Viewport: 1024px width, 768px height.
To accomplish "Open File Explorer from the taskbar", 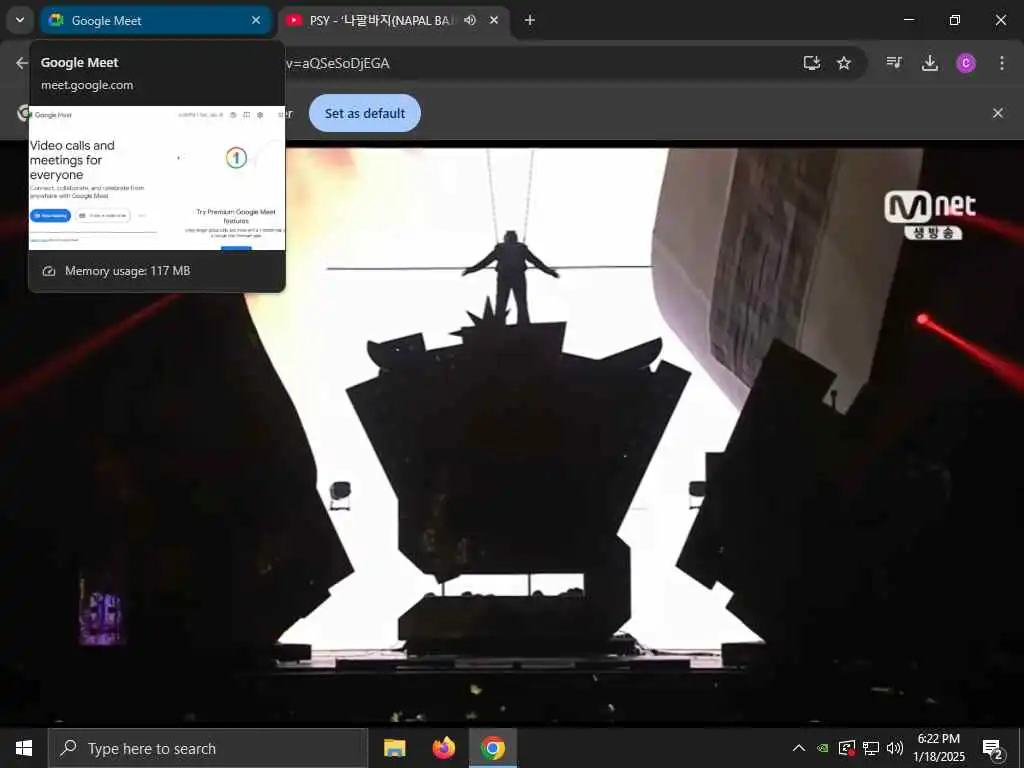I will click(x=394, y=748).
